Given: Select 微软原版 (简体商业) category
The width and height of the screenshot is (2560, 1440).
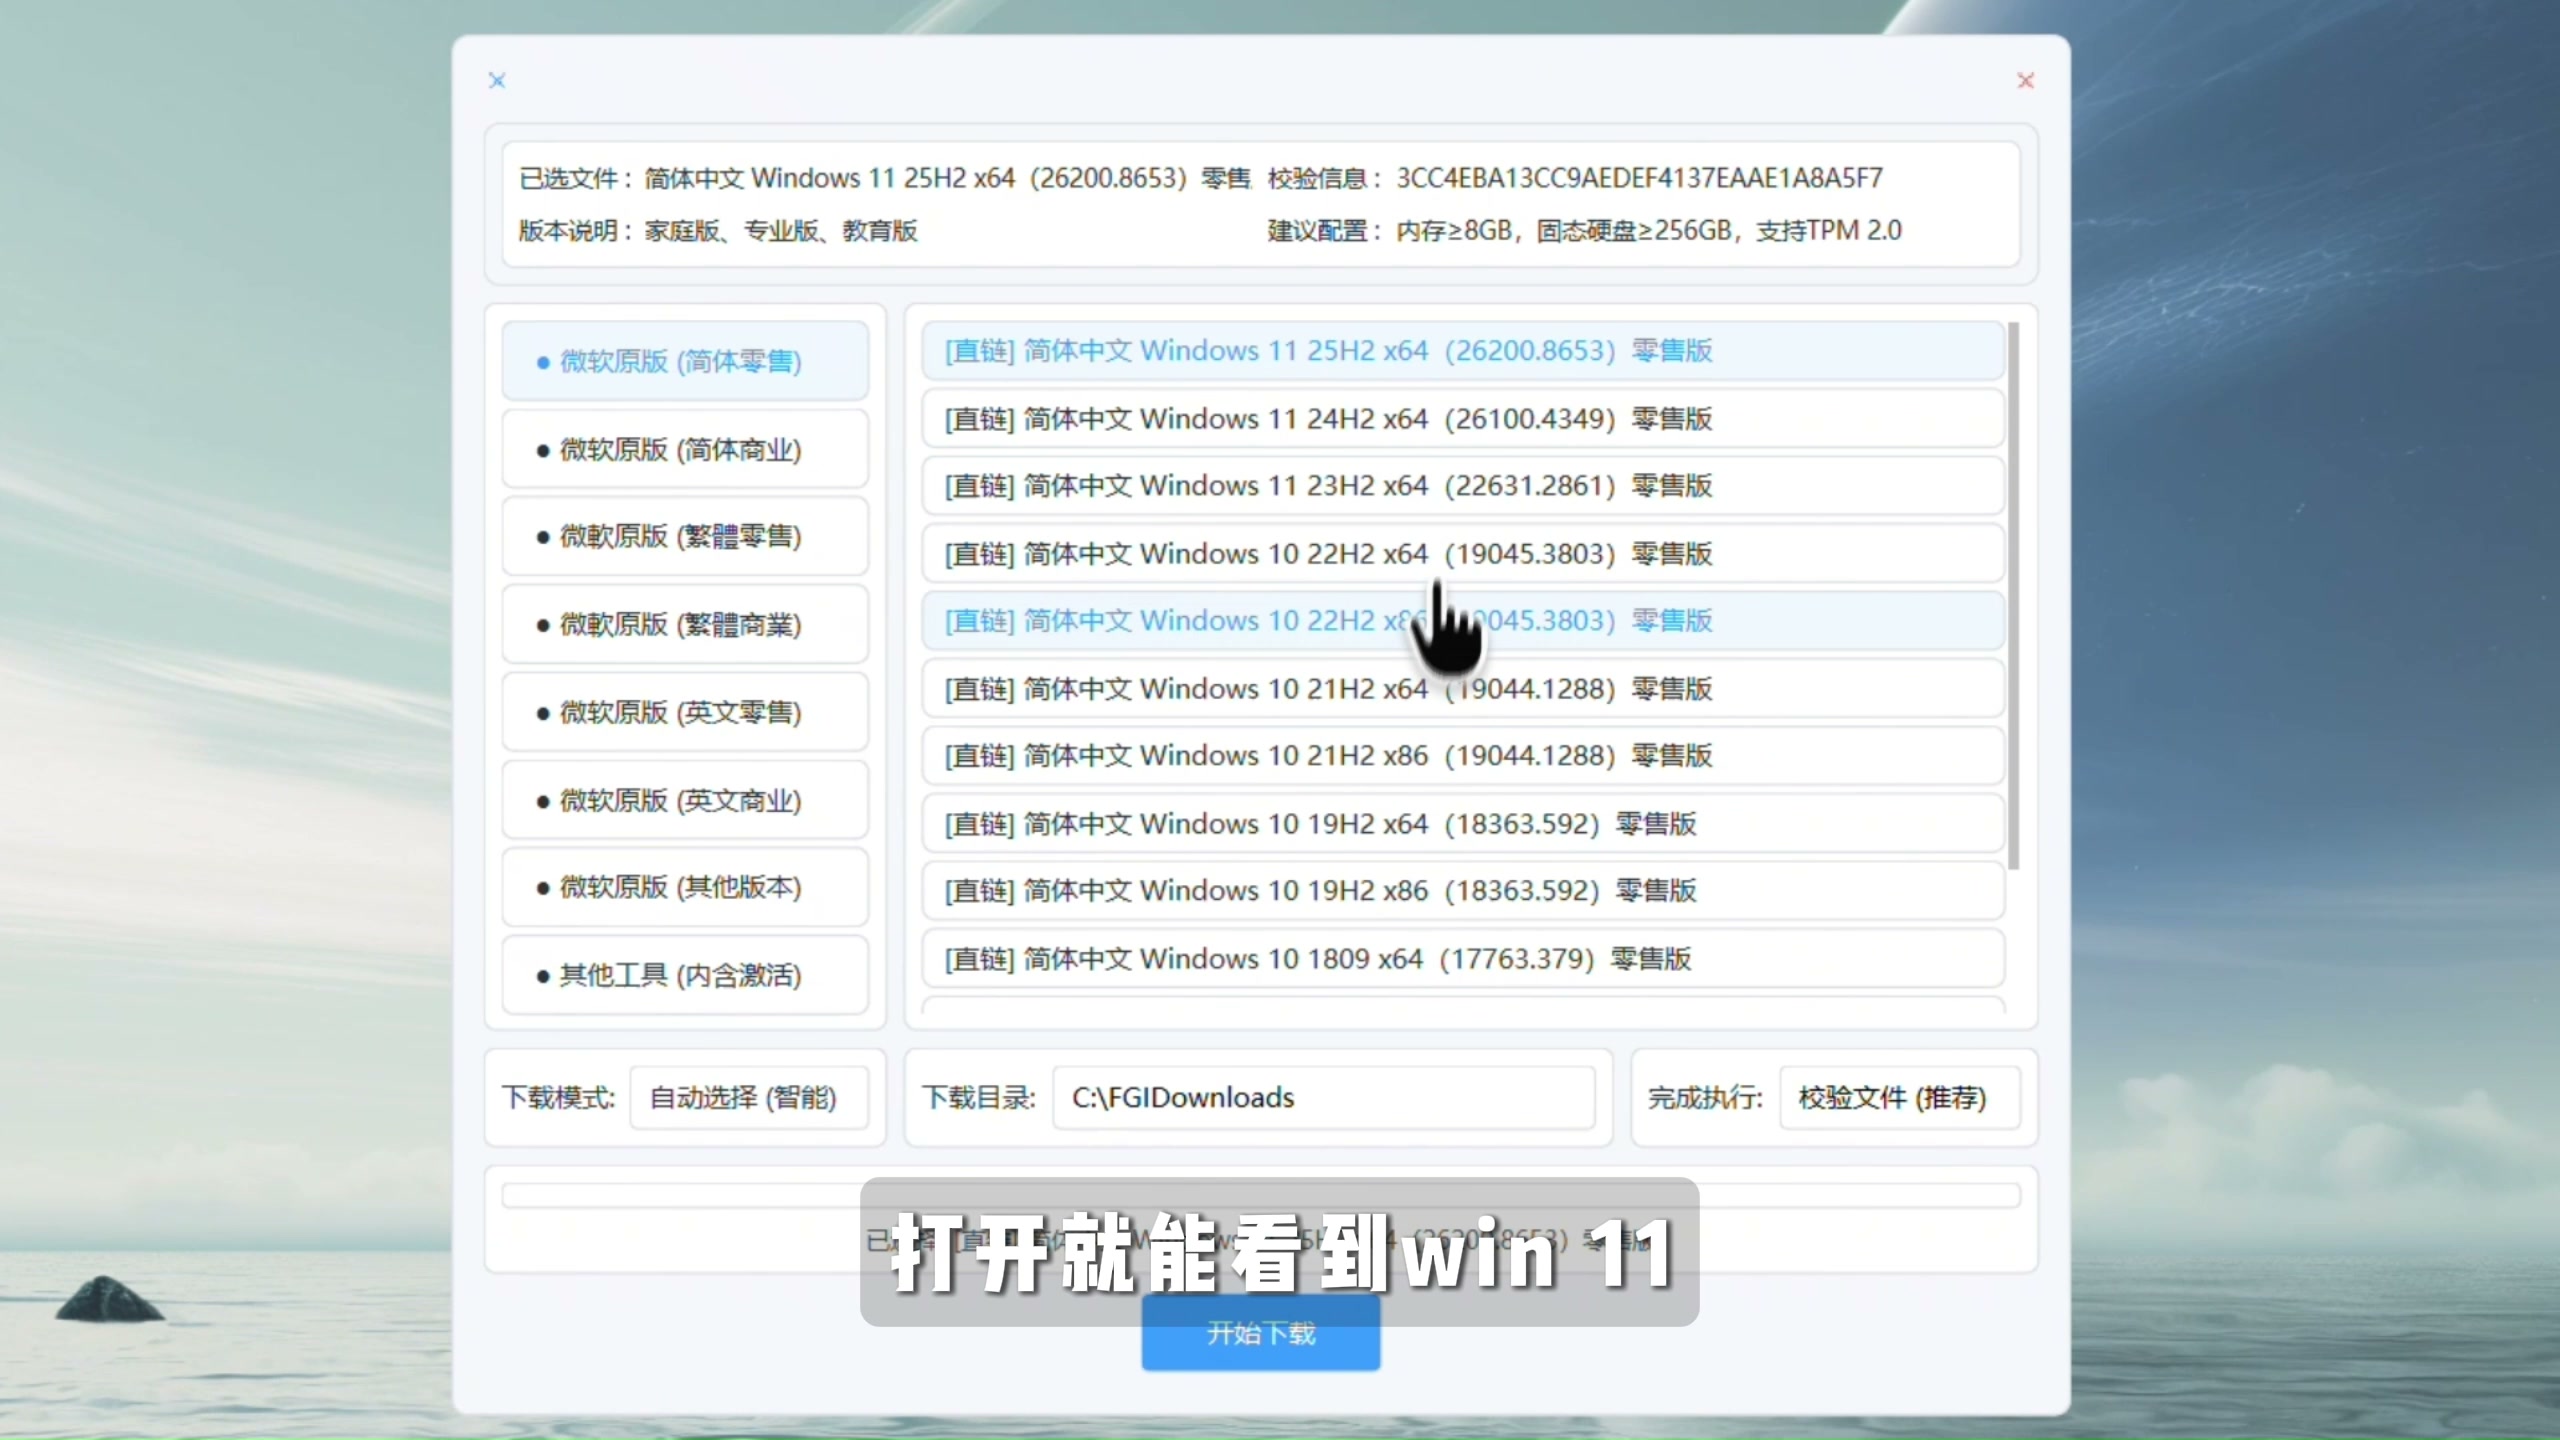Looking at the screenshot, I should pos(685,449).
